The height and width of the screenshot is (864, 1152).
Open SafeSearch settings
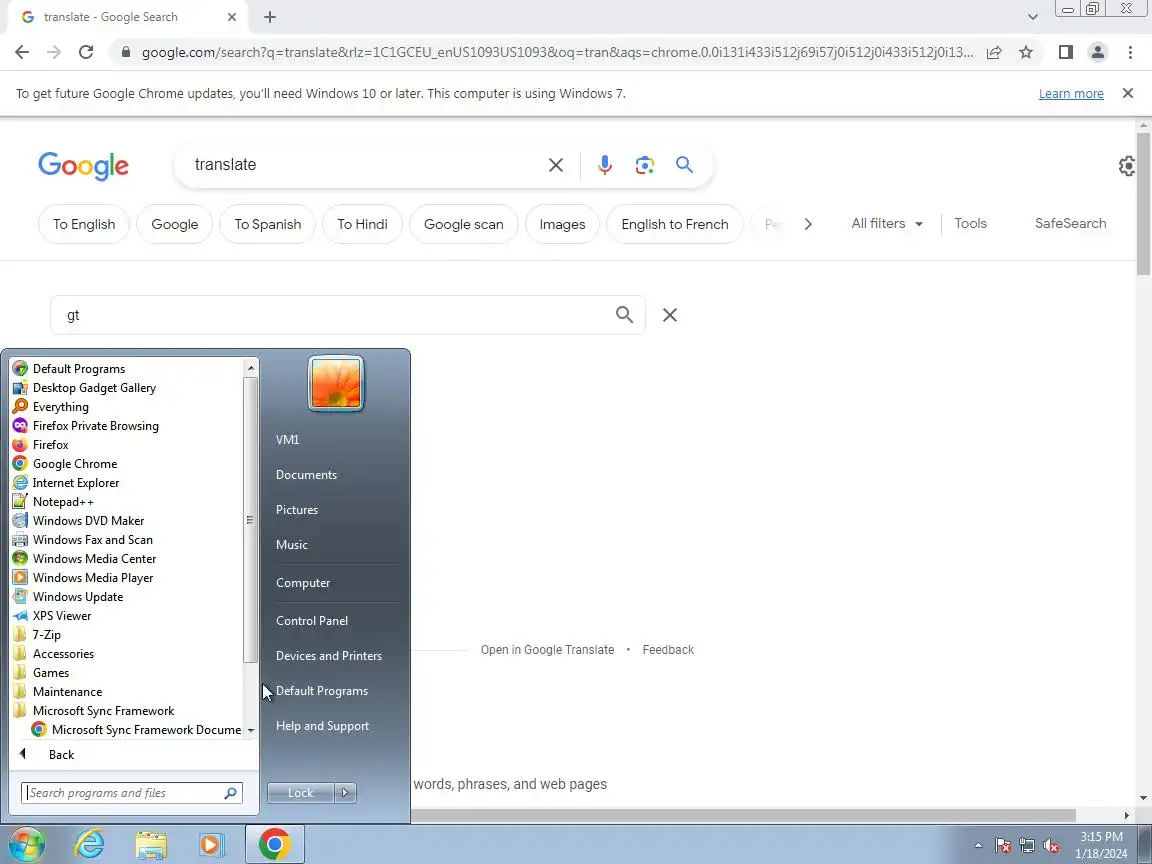click(1070, 223)
